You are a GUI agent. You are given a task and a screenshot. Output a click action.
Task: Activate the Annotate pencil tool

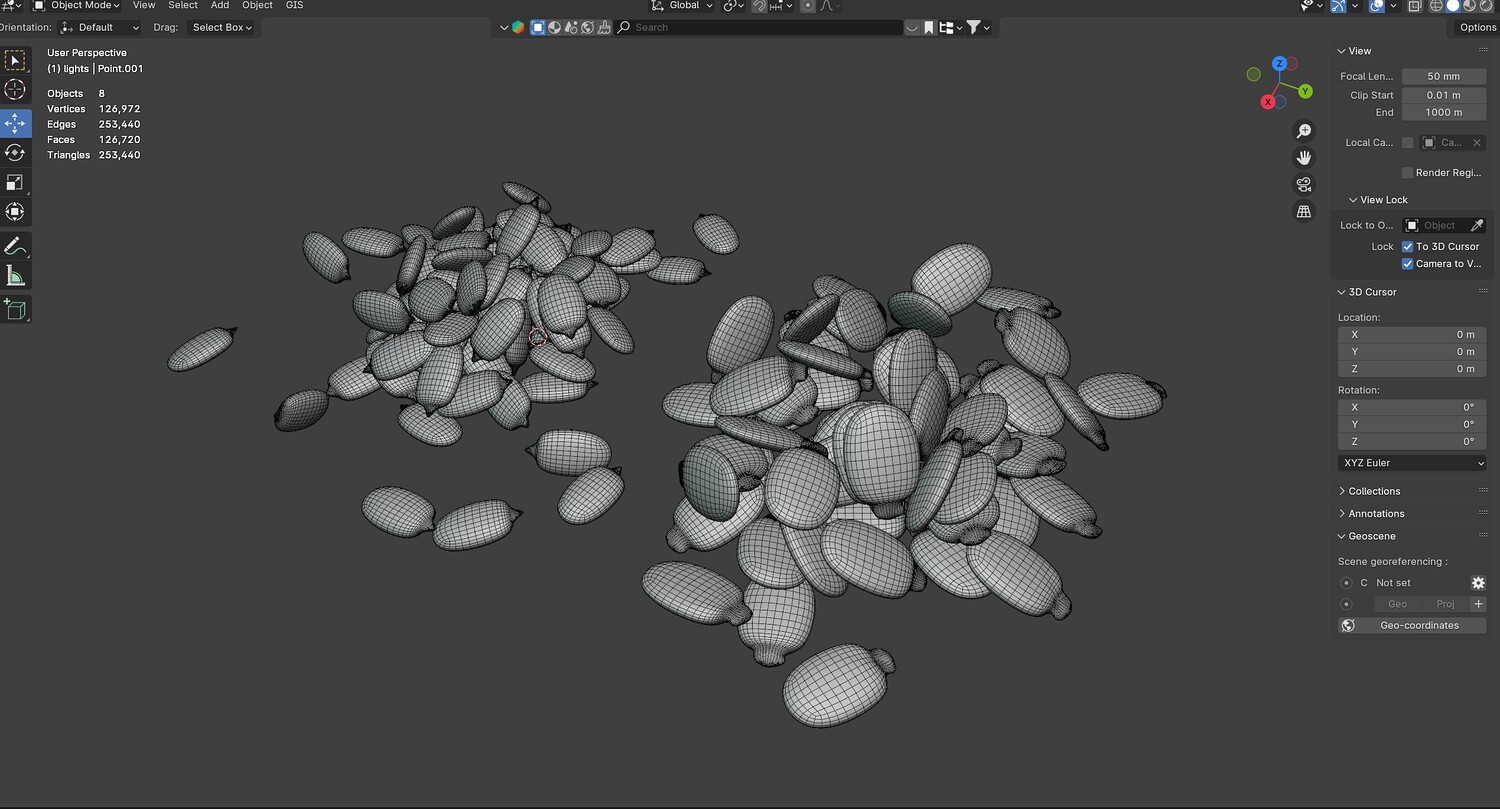pyautogui.click(x=15, y=246)
